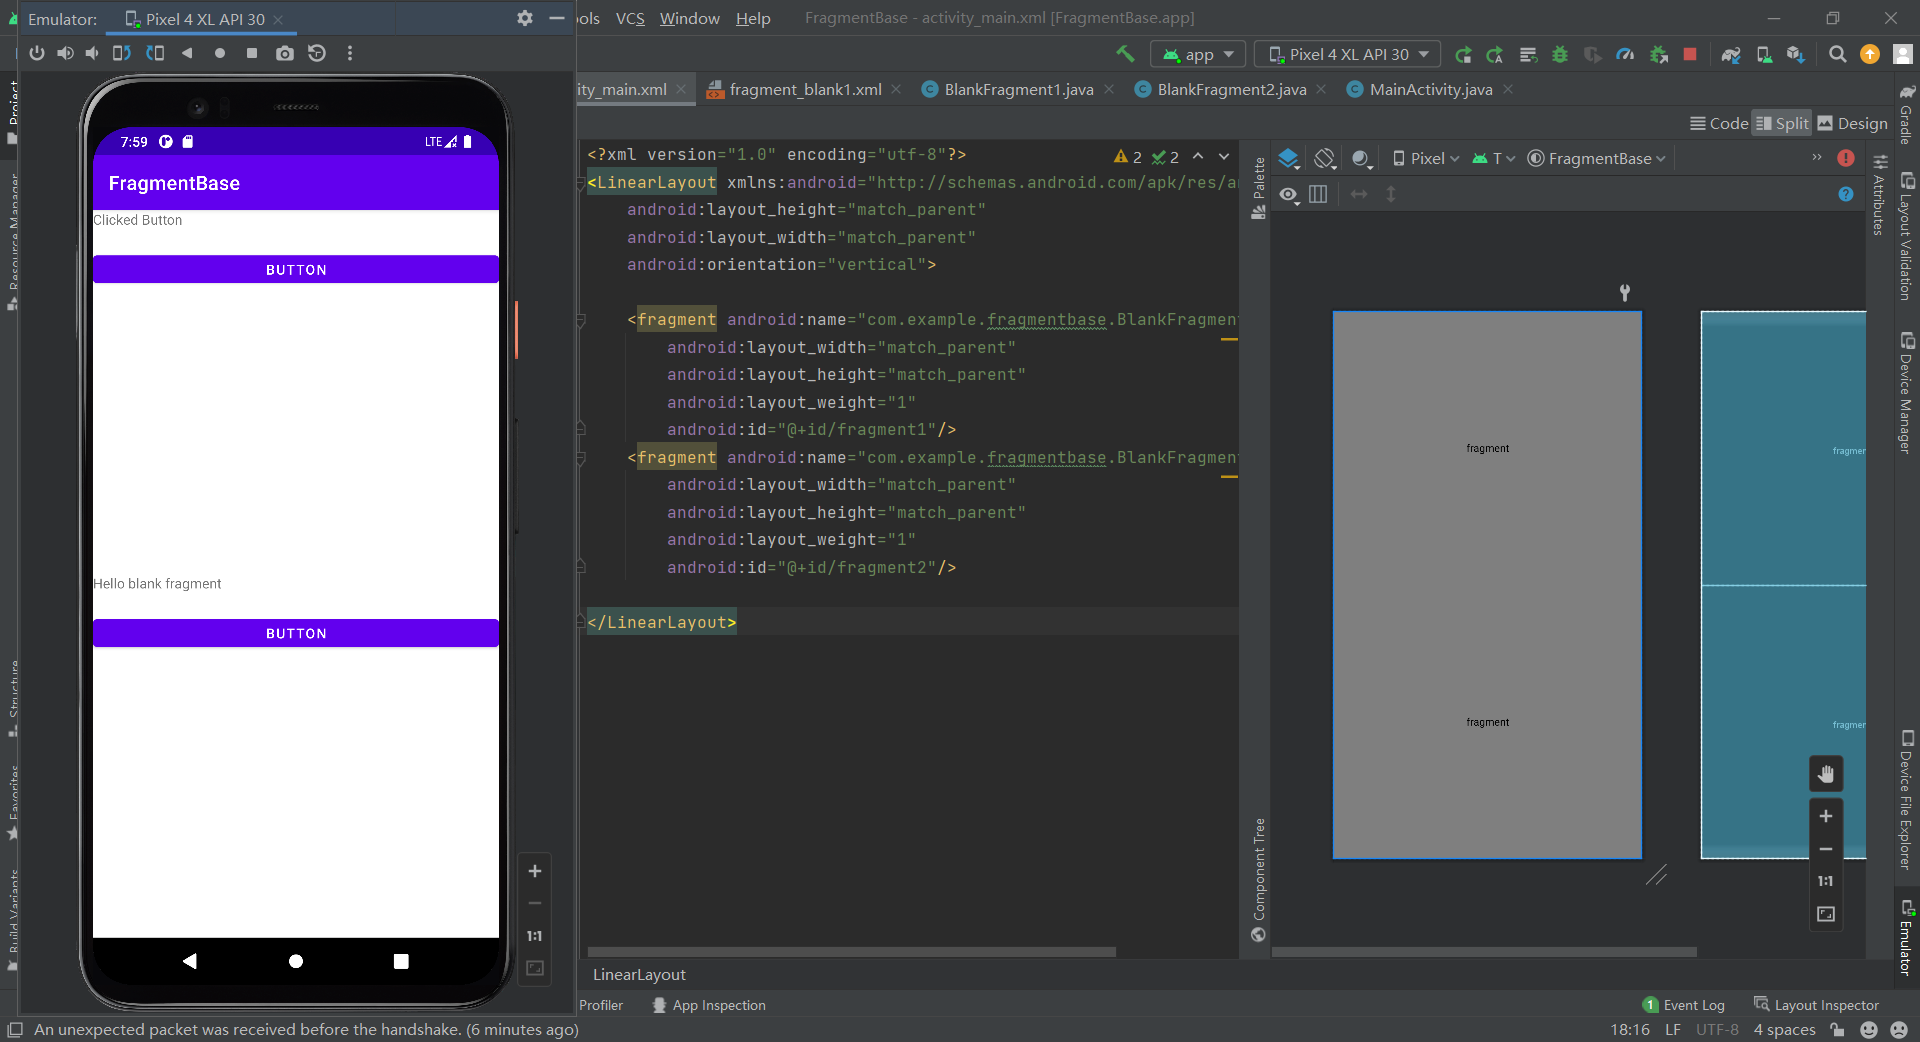Click code editor horizontal scrollbar
This screenshot has height=1042, width=1920.
(x=851, y=952)
